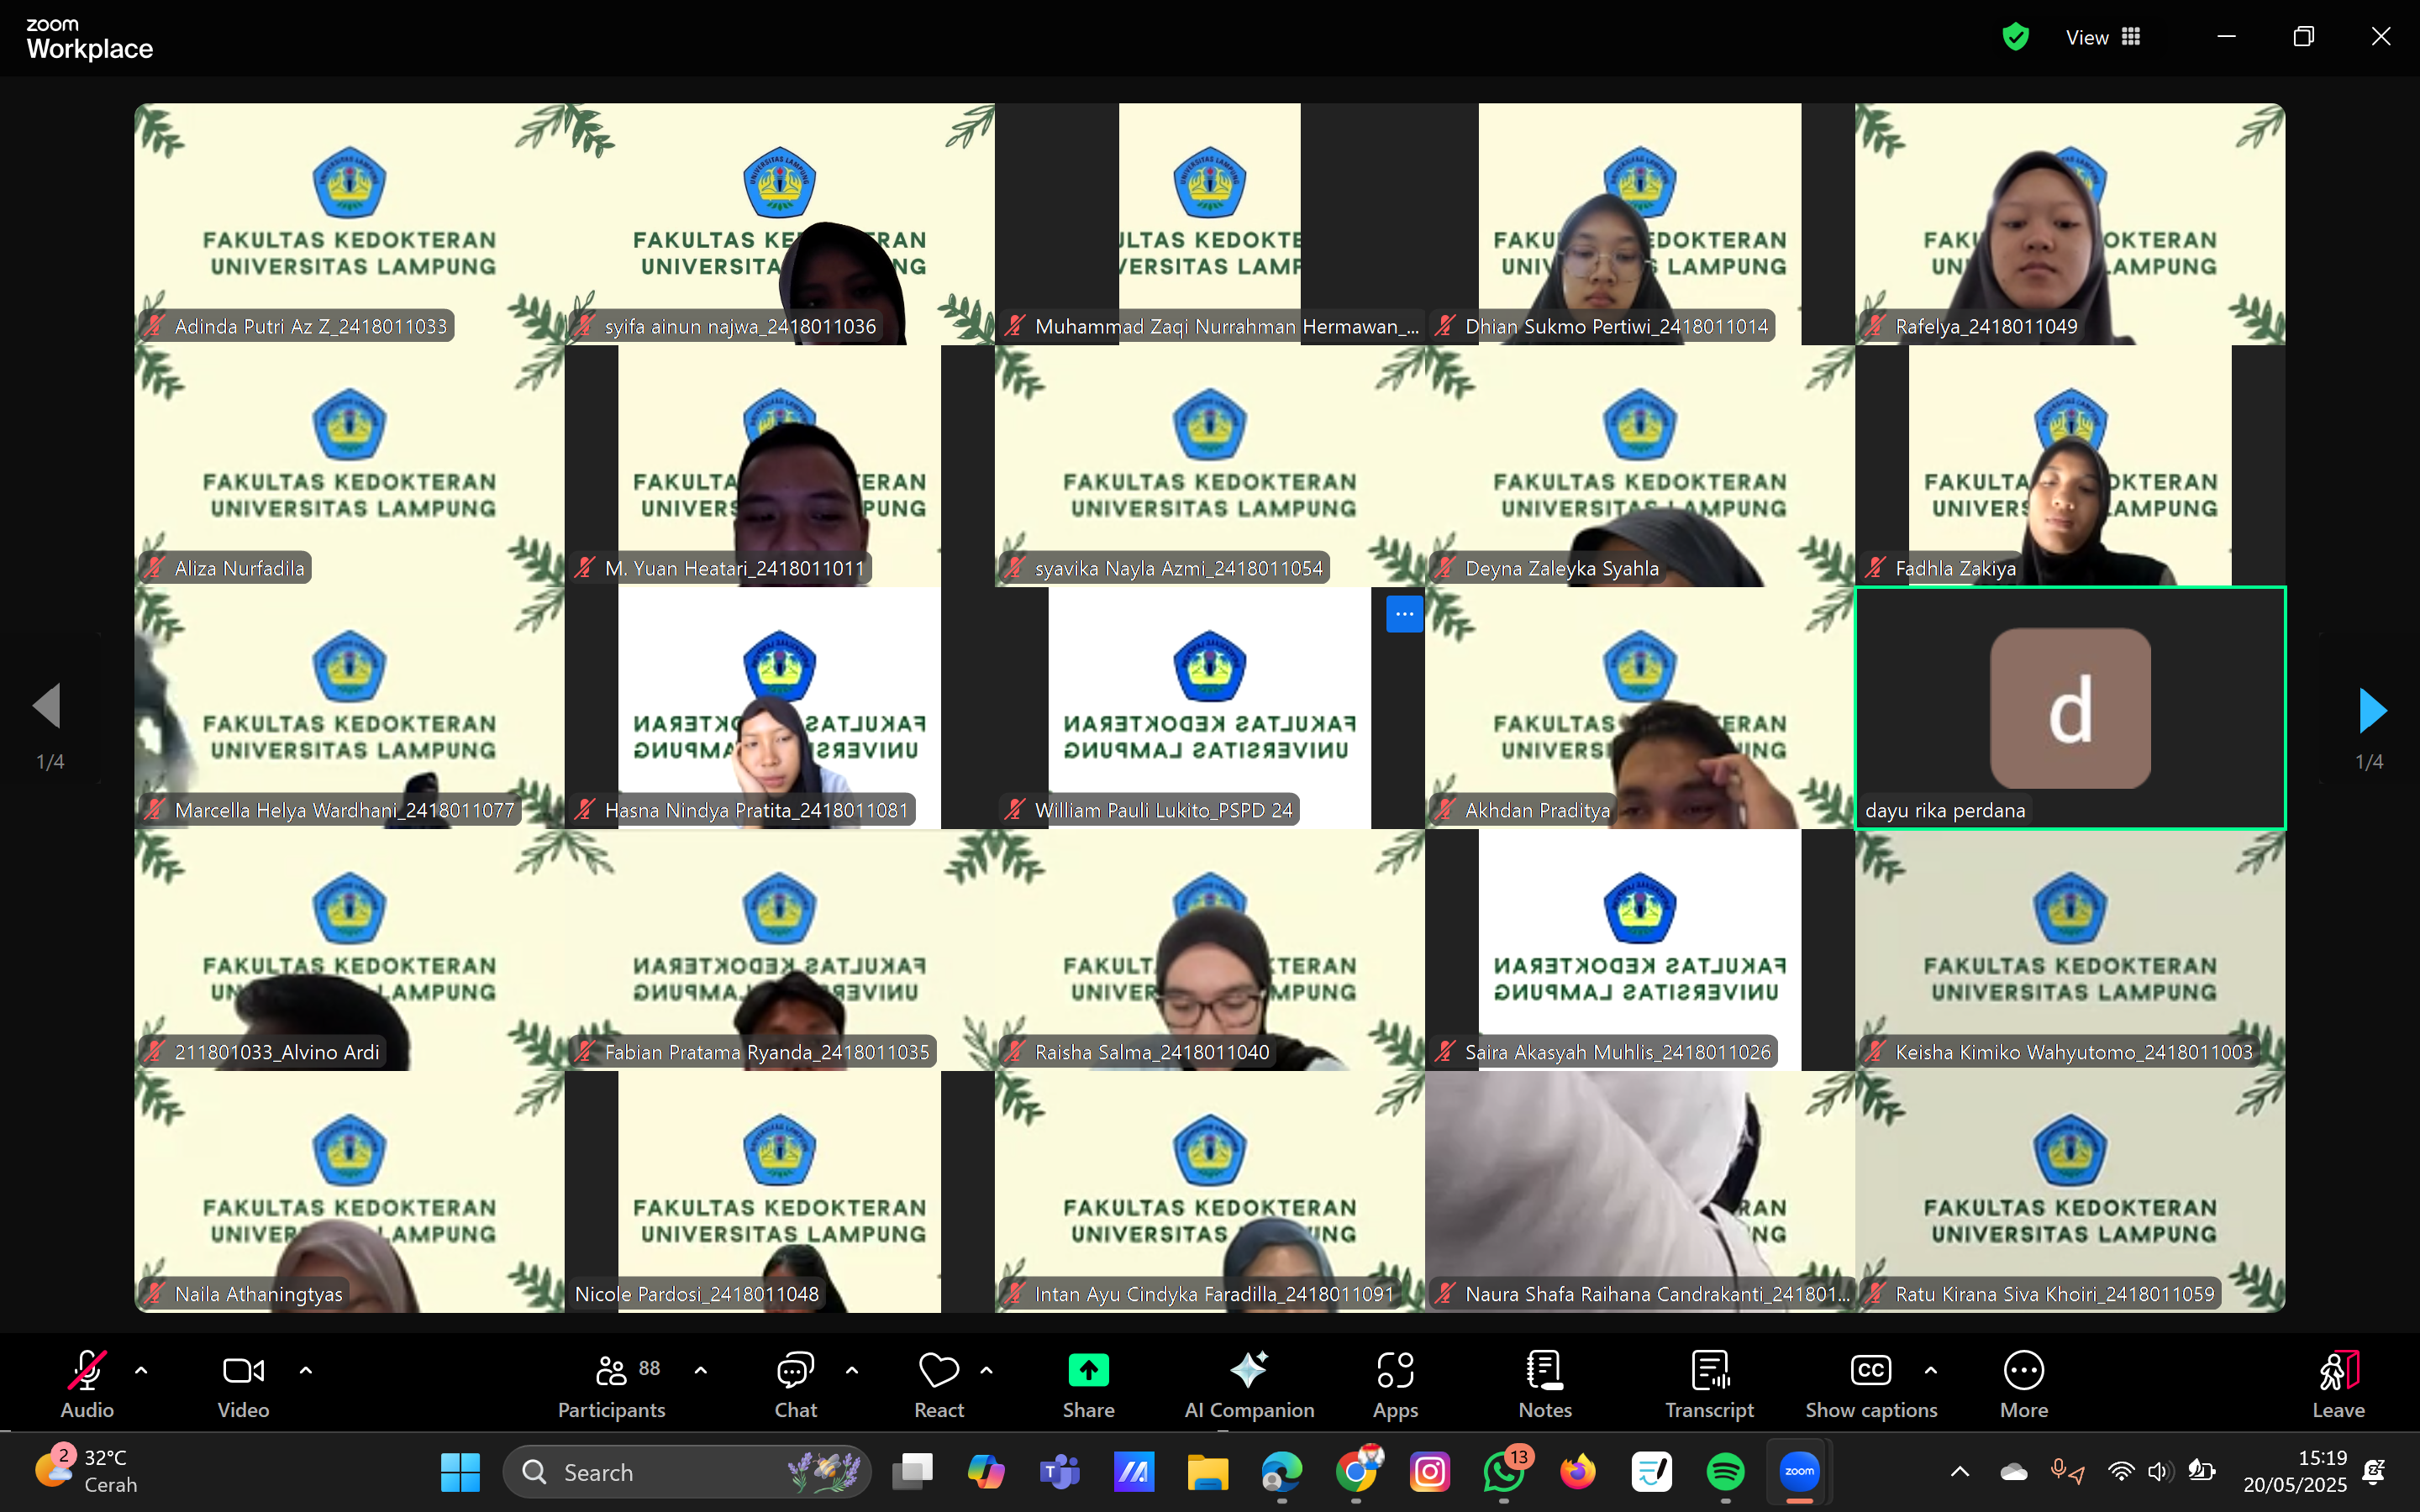Click name label M. Yuan Heatari_2418011011

(x=734, y=568)
